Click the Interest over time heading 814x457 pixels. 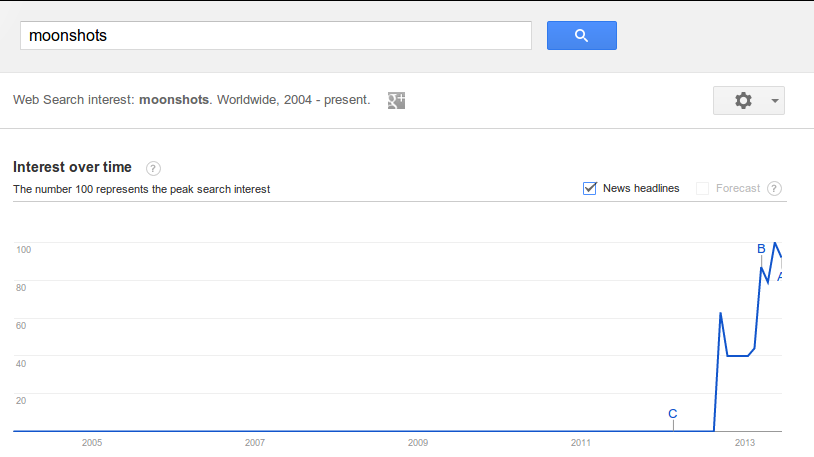pos(72,167)
